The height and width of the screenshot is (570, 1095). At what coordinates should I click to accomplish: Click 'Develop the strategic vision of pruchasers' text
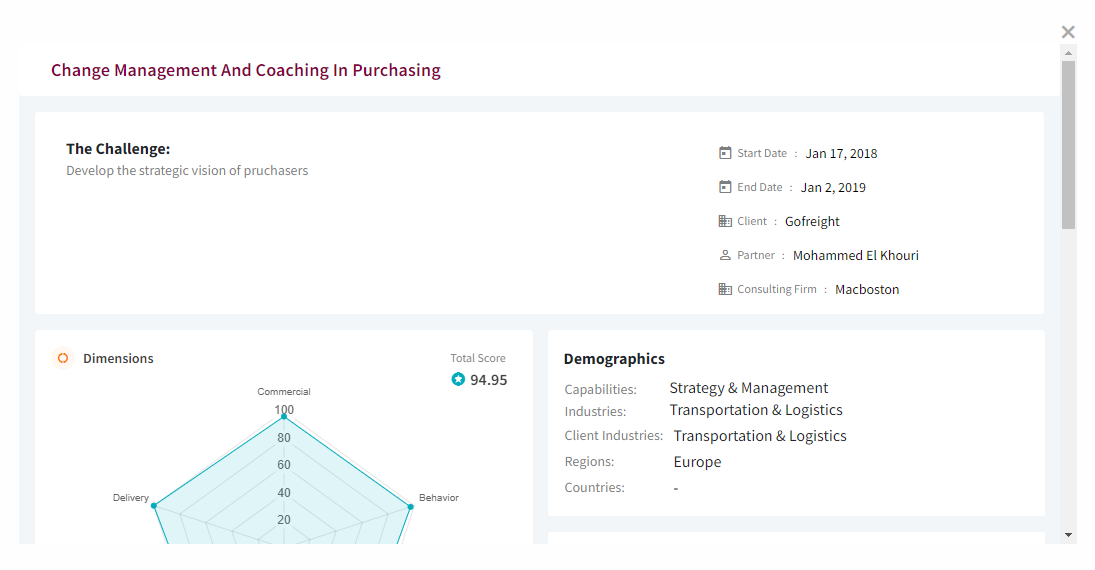click(x=187, y=170)
